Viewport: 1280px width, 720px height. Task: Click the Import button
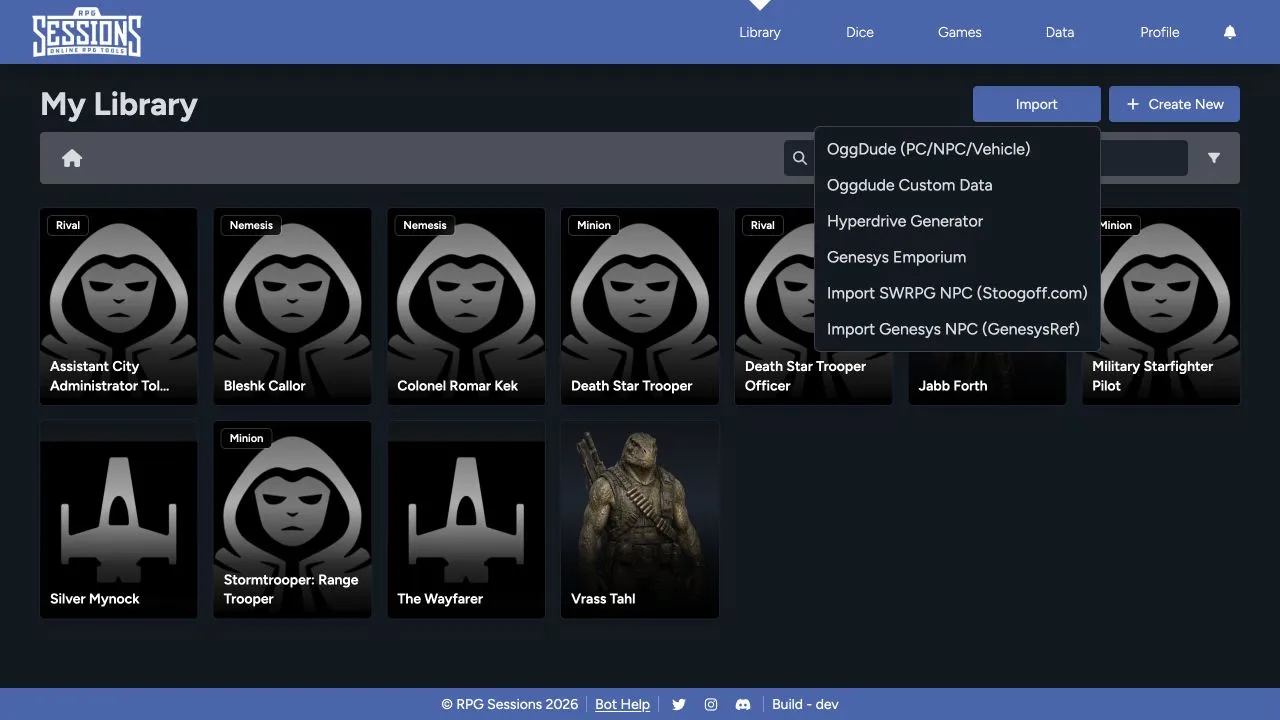pyautogui.click(x=1037, y=104)
